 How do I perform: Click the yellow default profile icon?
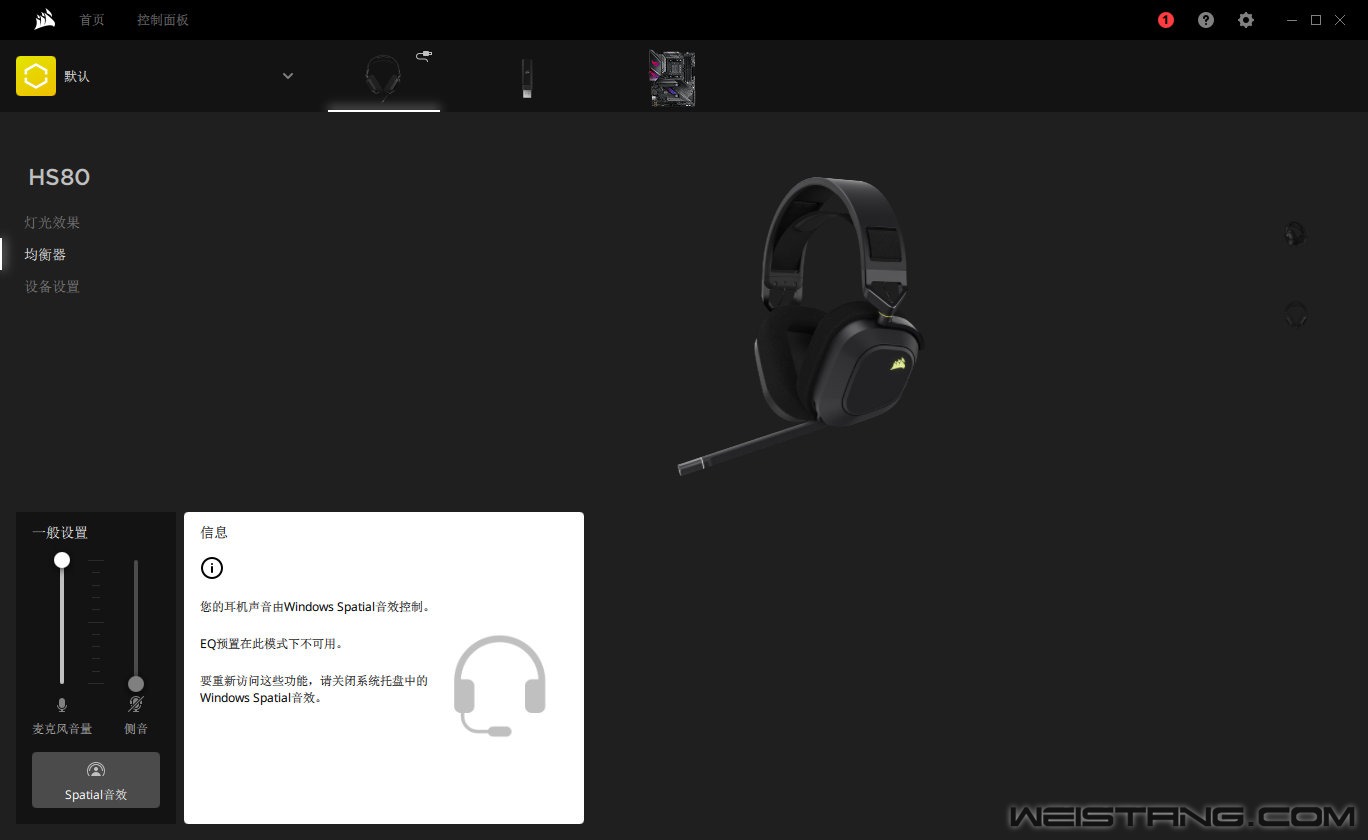(x=35, y=75)
